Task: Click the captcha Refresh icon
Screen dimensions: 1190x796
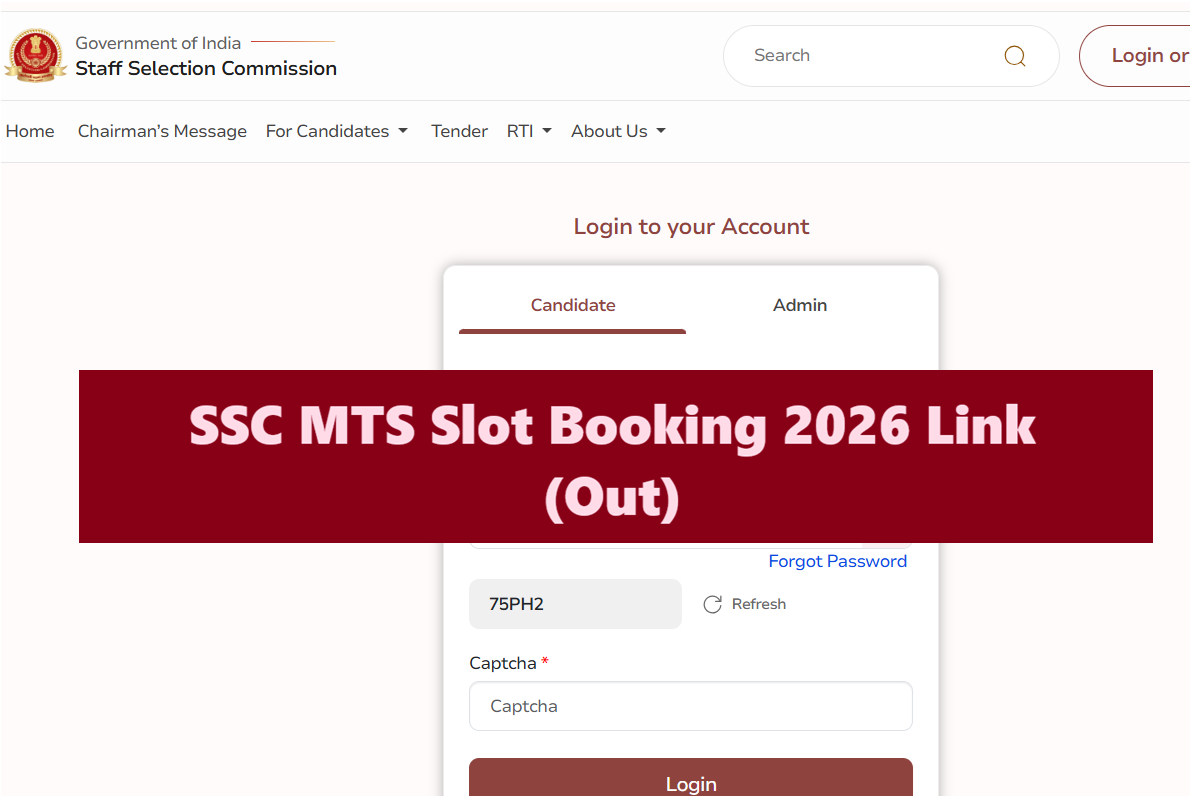Action: [712, 604]
